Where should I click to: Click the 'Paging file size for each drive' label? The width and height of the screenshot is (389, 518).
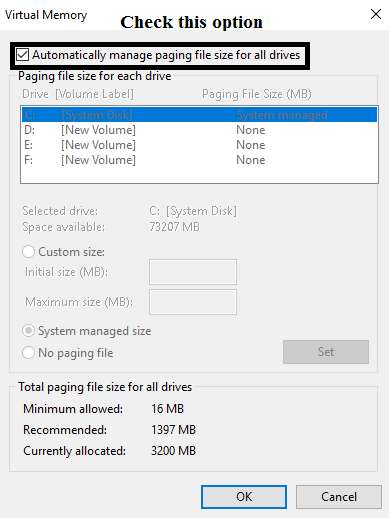95,76
